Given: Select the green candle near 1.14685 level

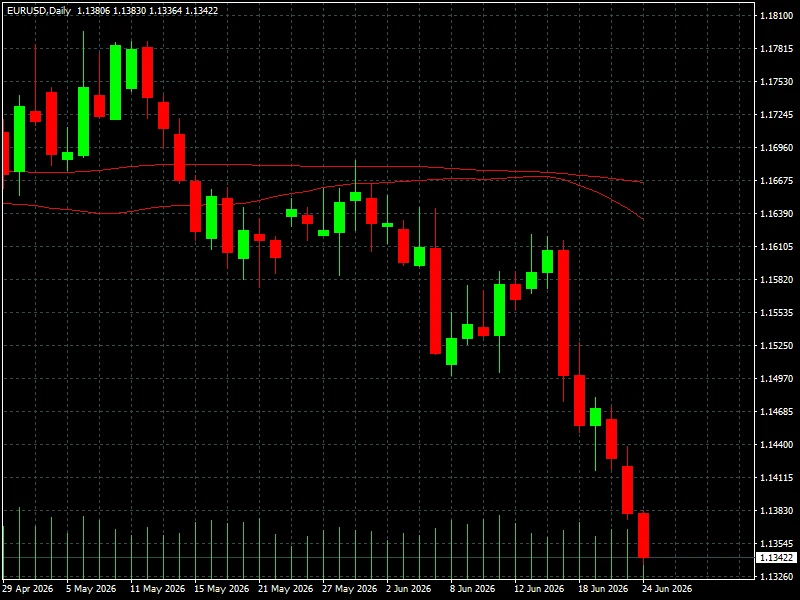Looking at the screenshot, I should click(595, 417).
